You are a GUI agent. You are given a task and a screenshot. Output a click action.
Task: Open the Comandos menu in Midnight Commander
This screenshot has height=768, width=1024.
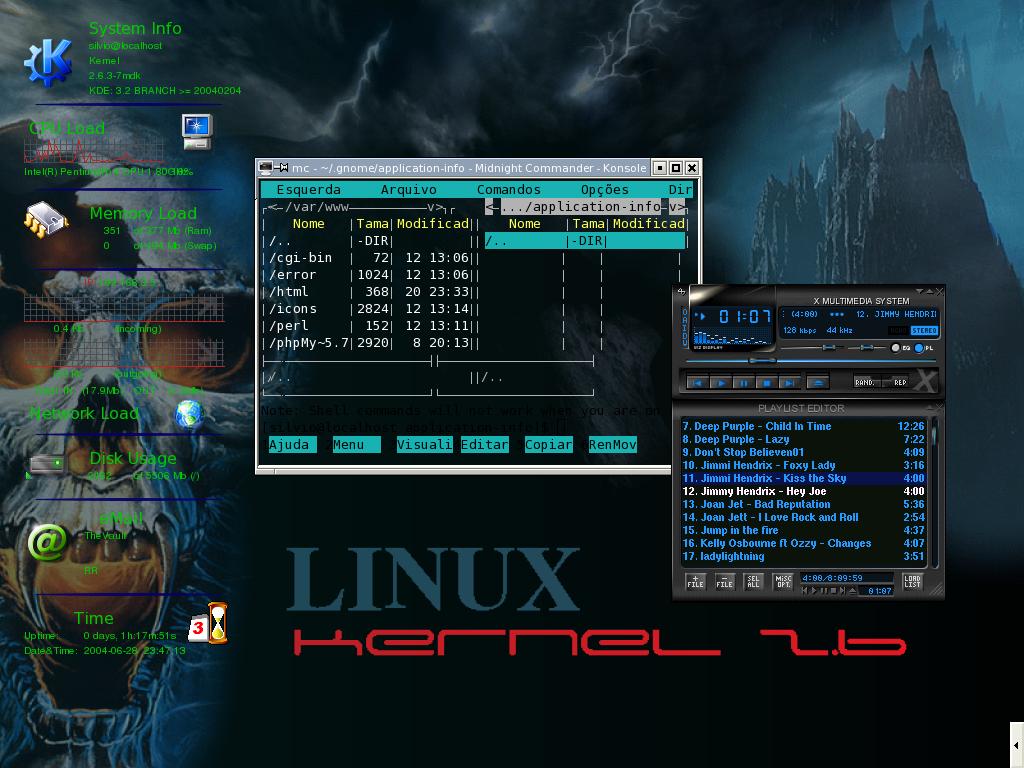tap(509, 189)
